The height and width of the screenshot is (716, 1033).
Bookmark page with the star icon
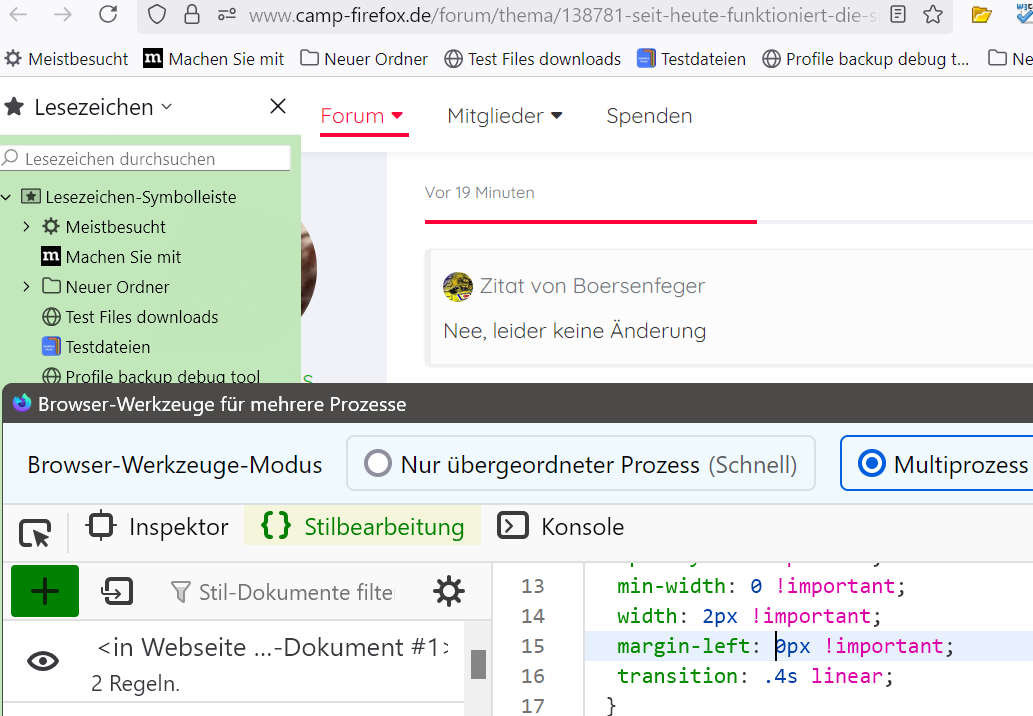(x=933, y=15)
